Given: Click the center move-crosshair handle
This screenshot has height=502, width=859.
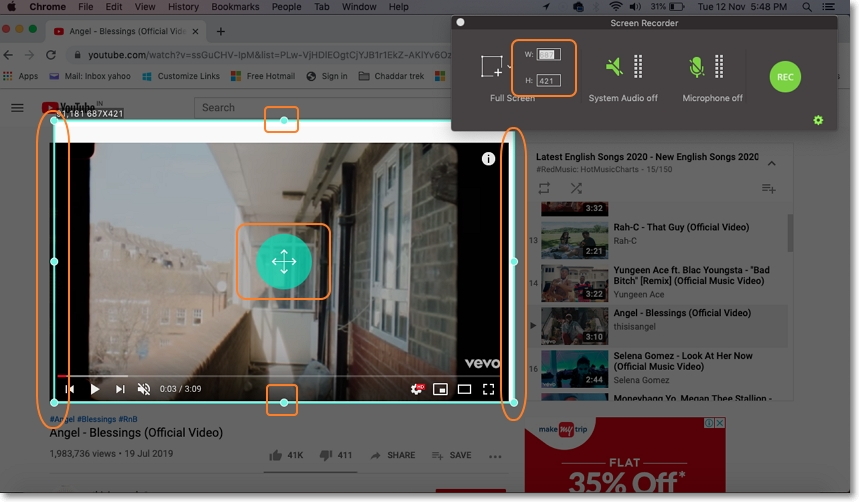Looking at the screenshot, I should (x=284, y=262).
